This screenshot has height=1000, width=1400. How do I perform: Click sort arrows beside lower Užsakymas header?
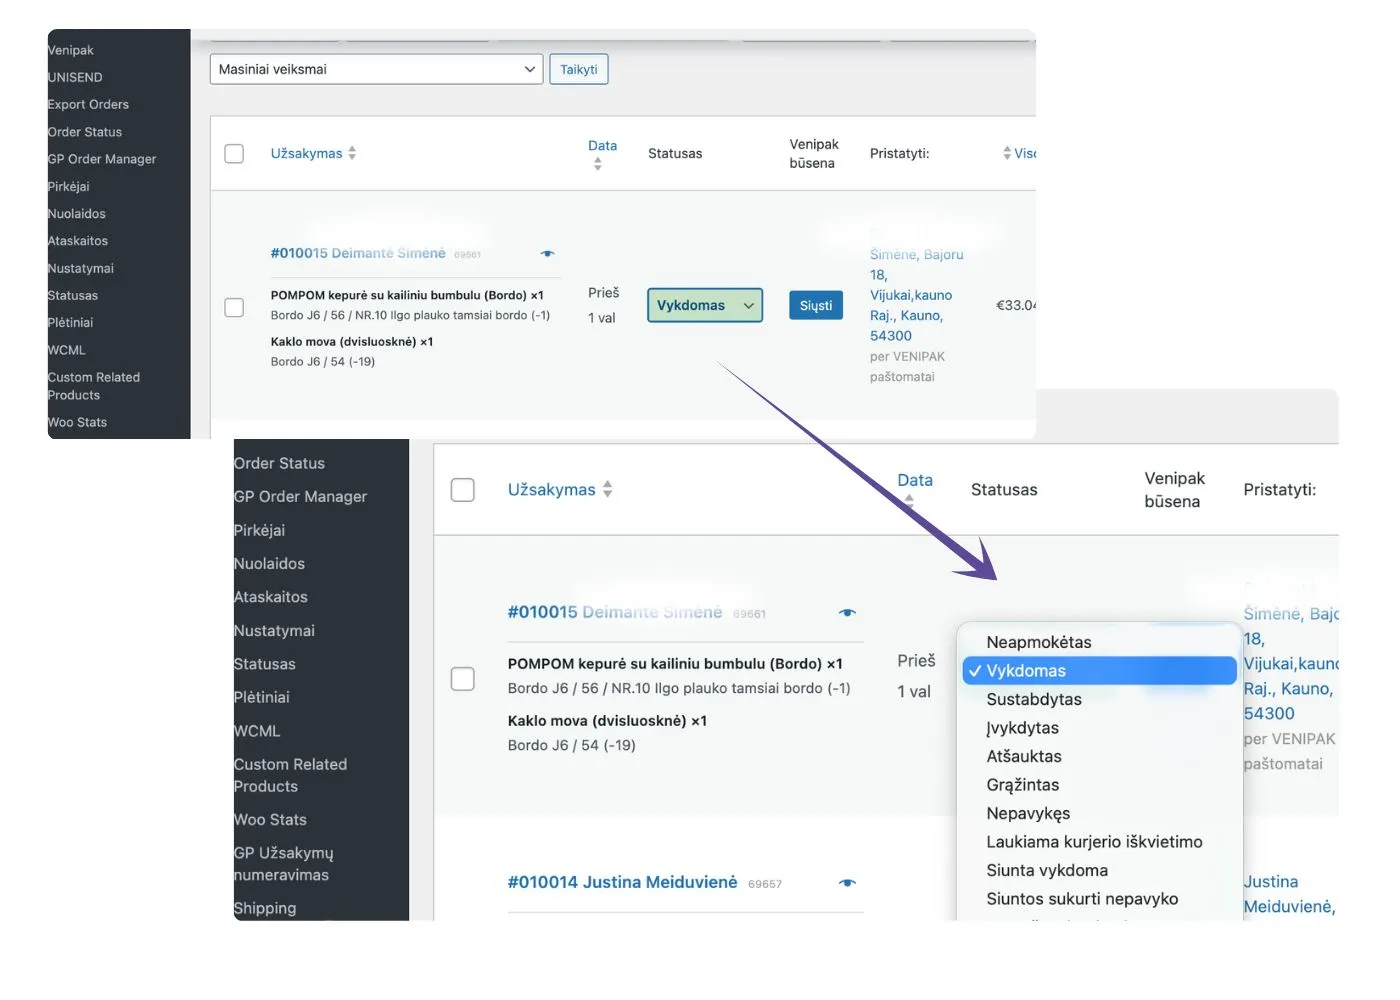(x=607, y=489)
